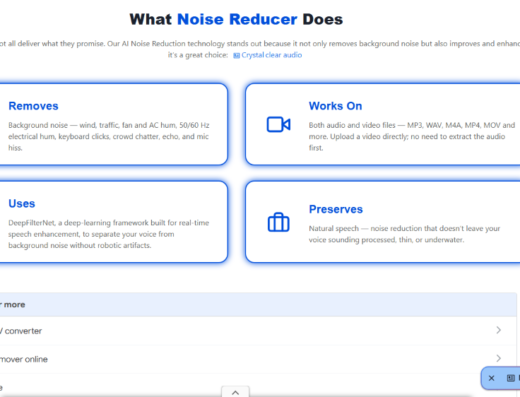Close the floating widget with the X icon

pyautogui.click(x=491, y=378)
